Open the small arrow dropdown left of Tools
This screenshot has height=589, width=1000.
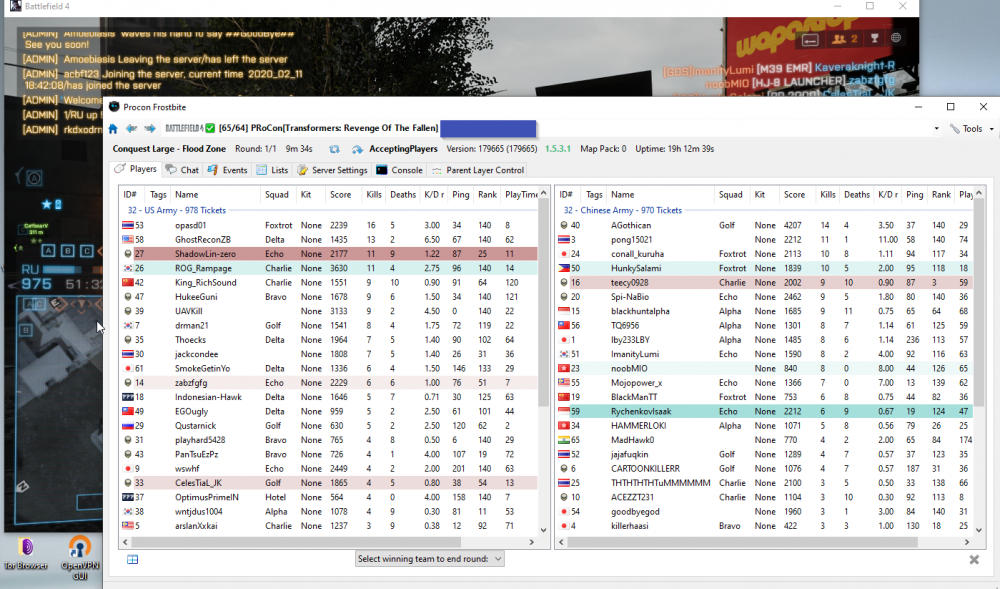coord(937,129)
